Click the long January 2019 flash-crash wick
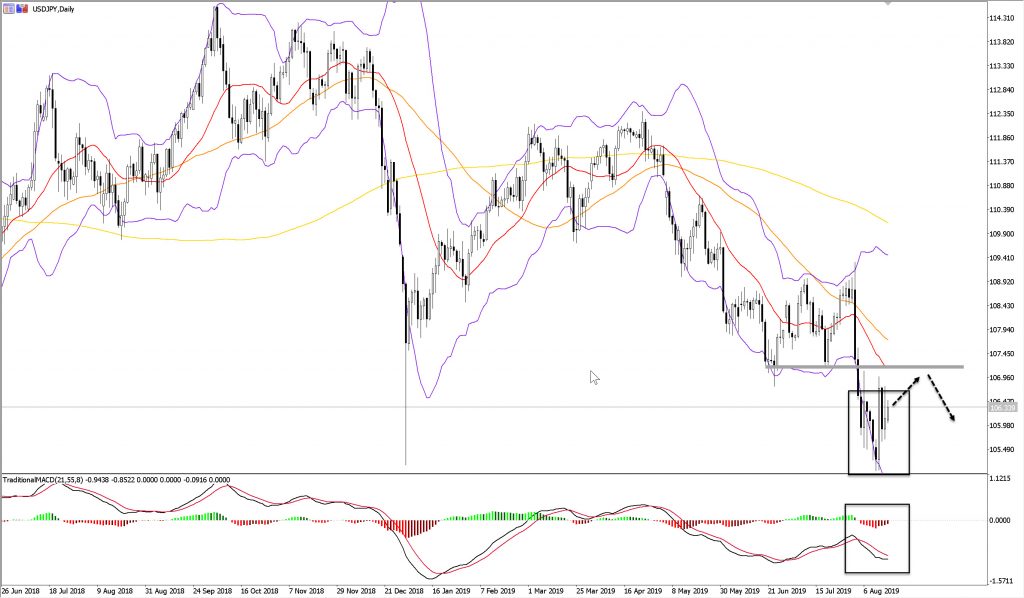Screen dimensions: 1024x598 click(x=406, y=420)
